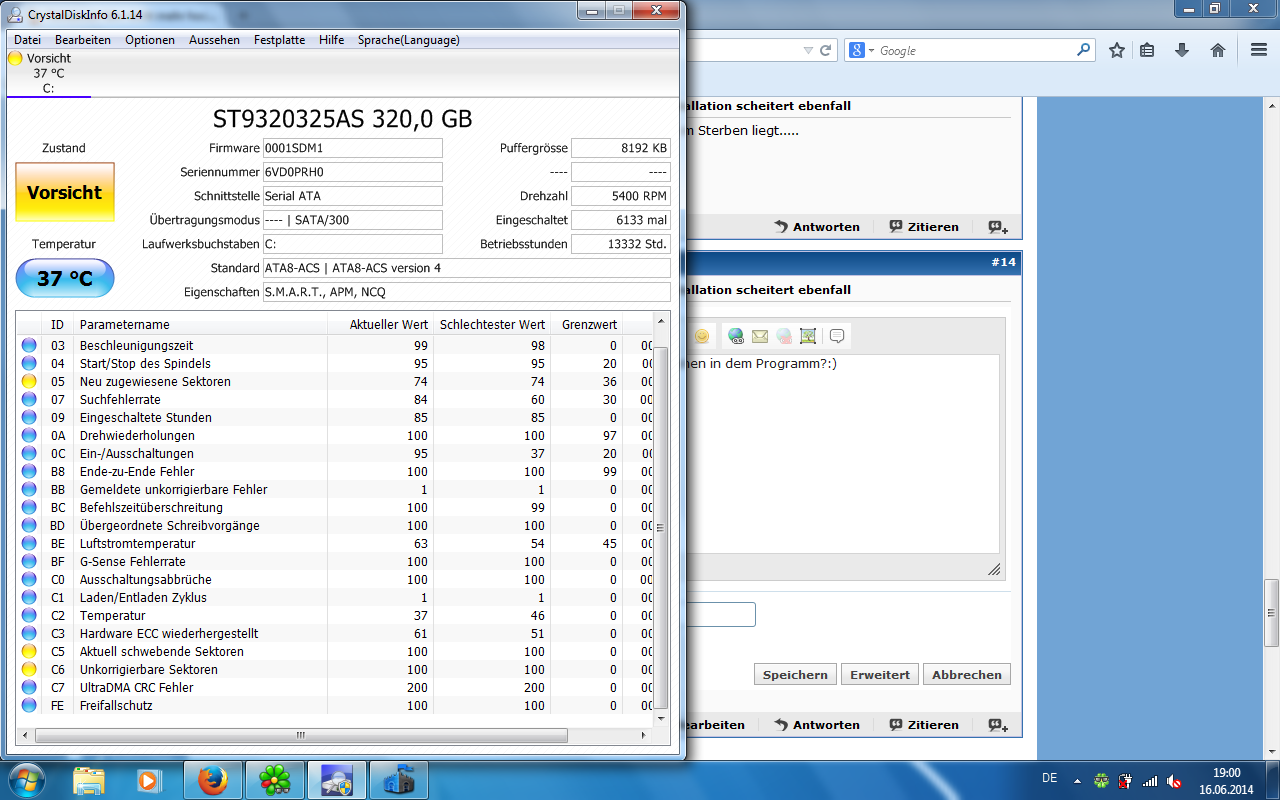This screenshot has height=800, width=1280.
Task: Click the insert email envelope icon in editor
Action: tap(760, 336)
